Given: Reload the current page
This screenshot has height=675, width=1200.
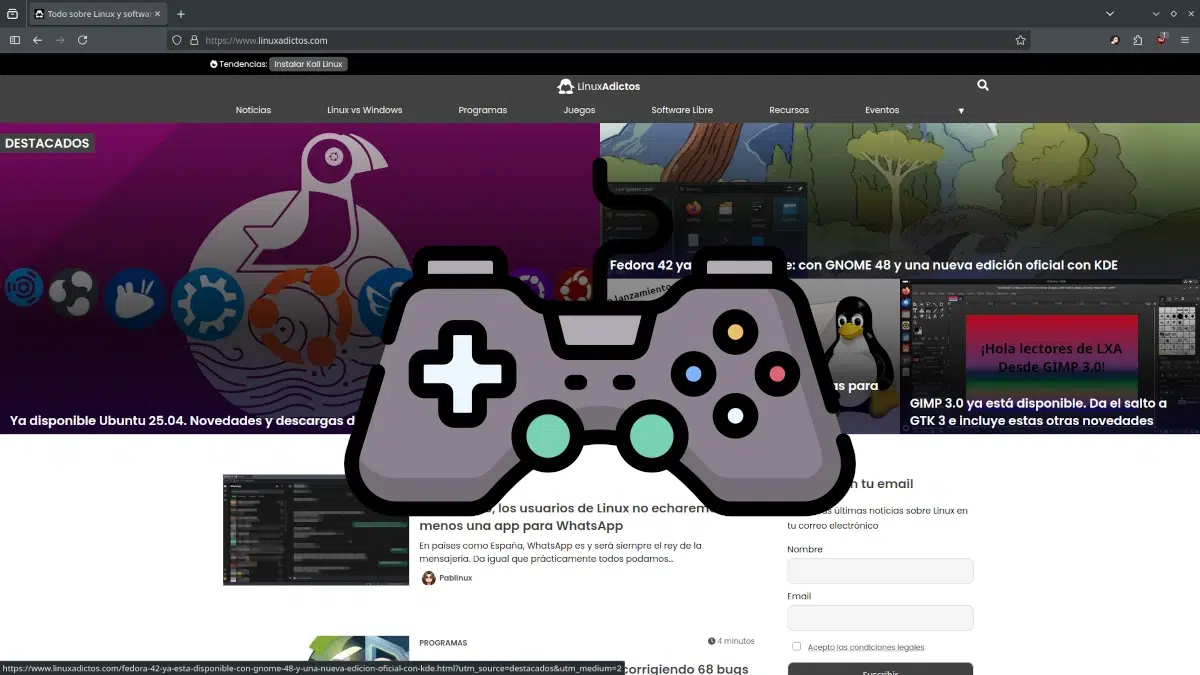Looking at the screenshot, I should pos(83,40).
